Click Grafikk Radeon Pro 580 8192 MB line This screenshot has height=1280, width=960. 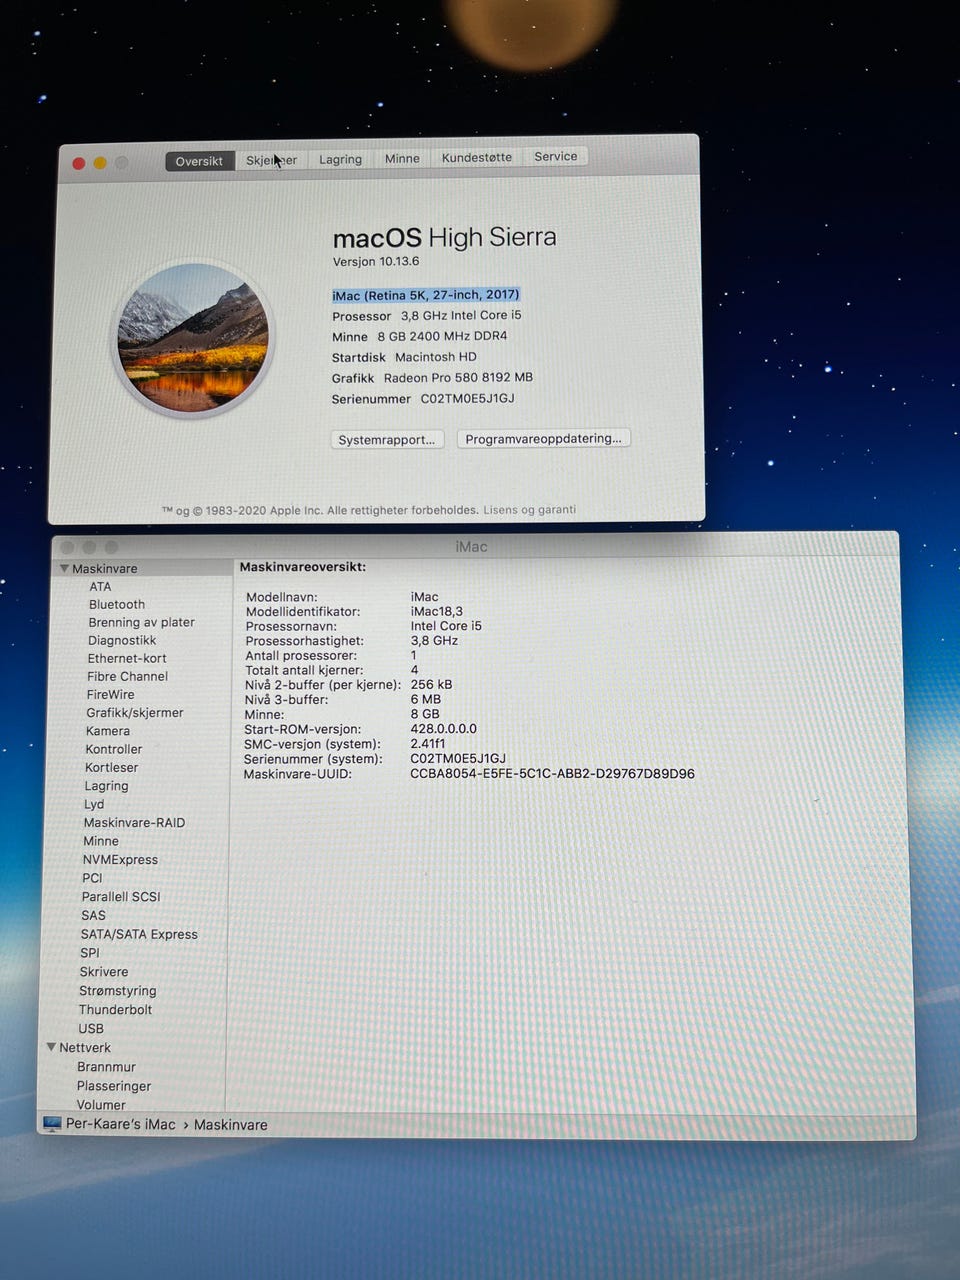click(432, 378)
